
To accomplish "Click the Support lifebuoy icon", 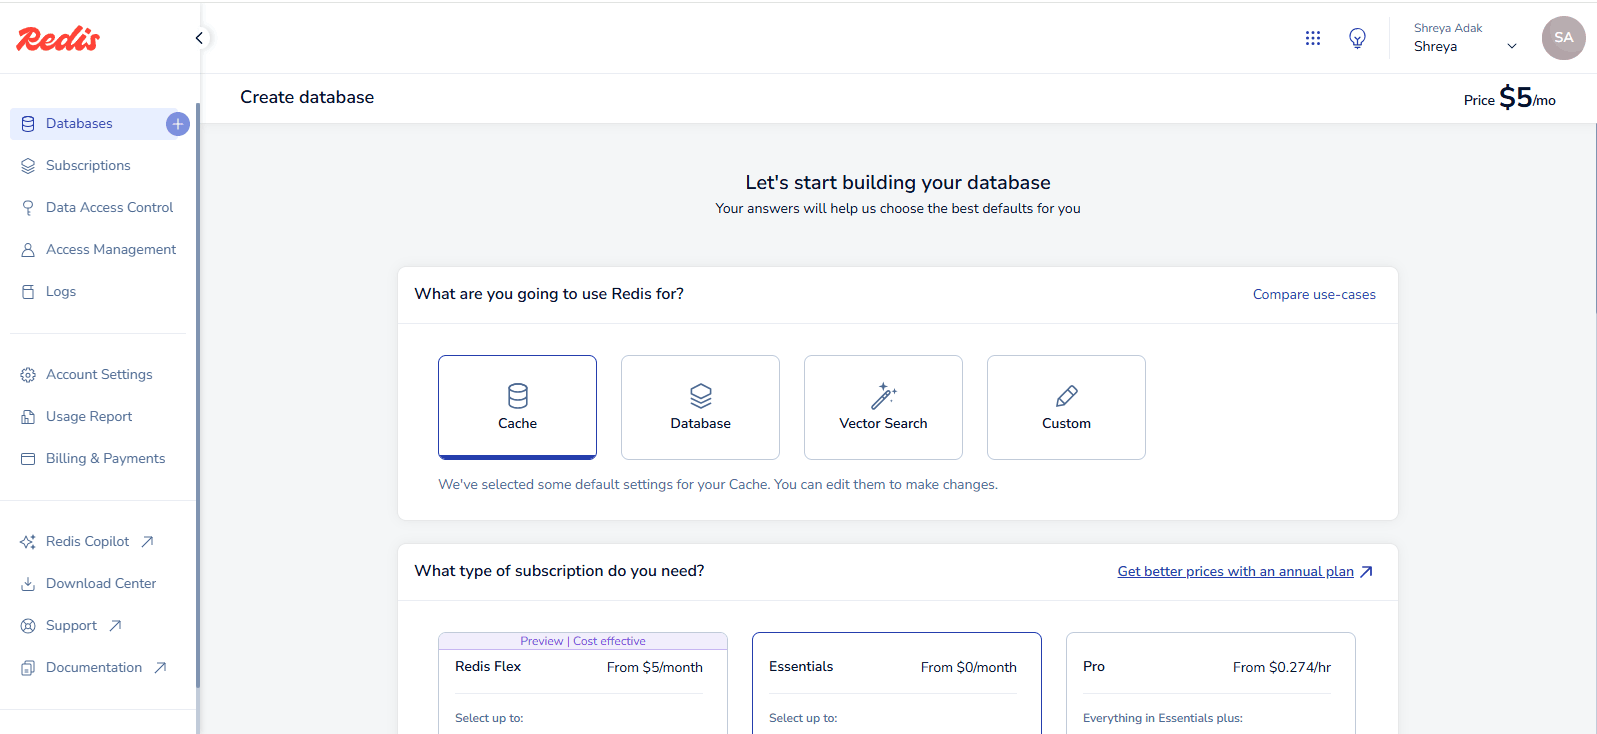I will (x=28, y=626).
